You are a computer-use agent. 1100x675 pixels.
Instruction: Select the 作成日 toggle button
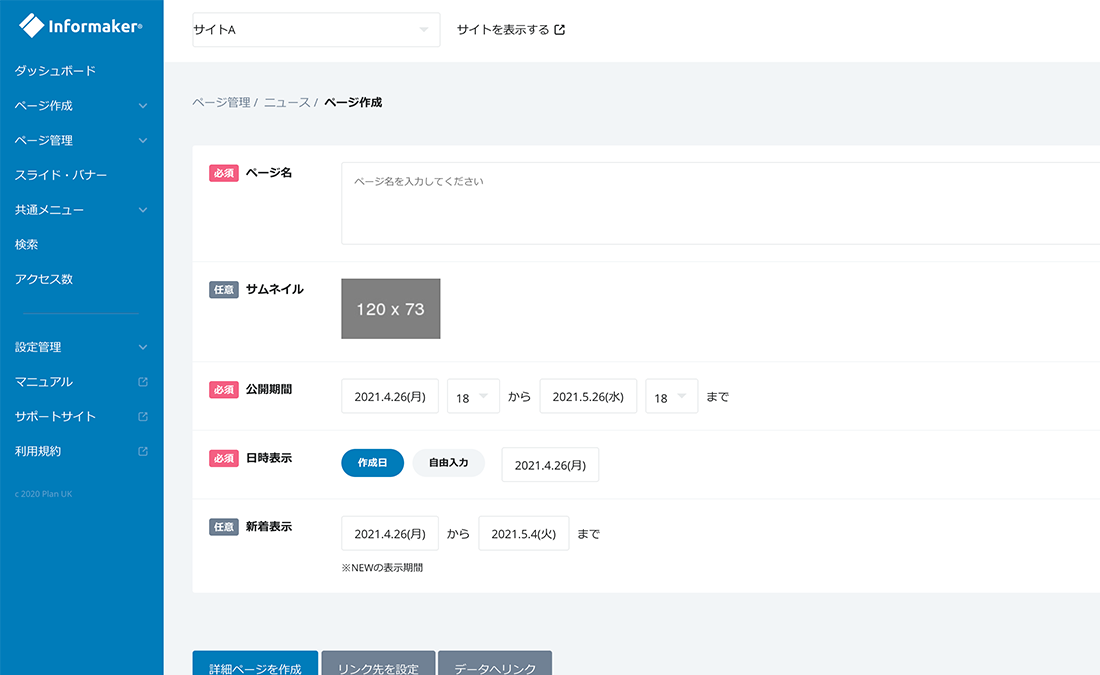[372, 463]
